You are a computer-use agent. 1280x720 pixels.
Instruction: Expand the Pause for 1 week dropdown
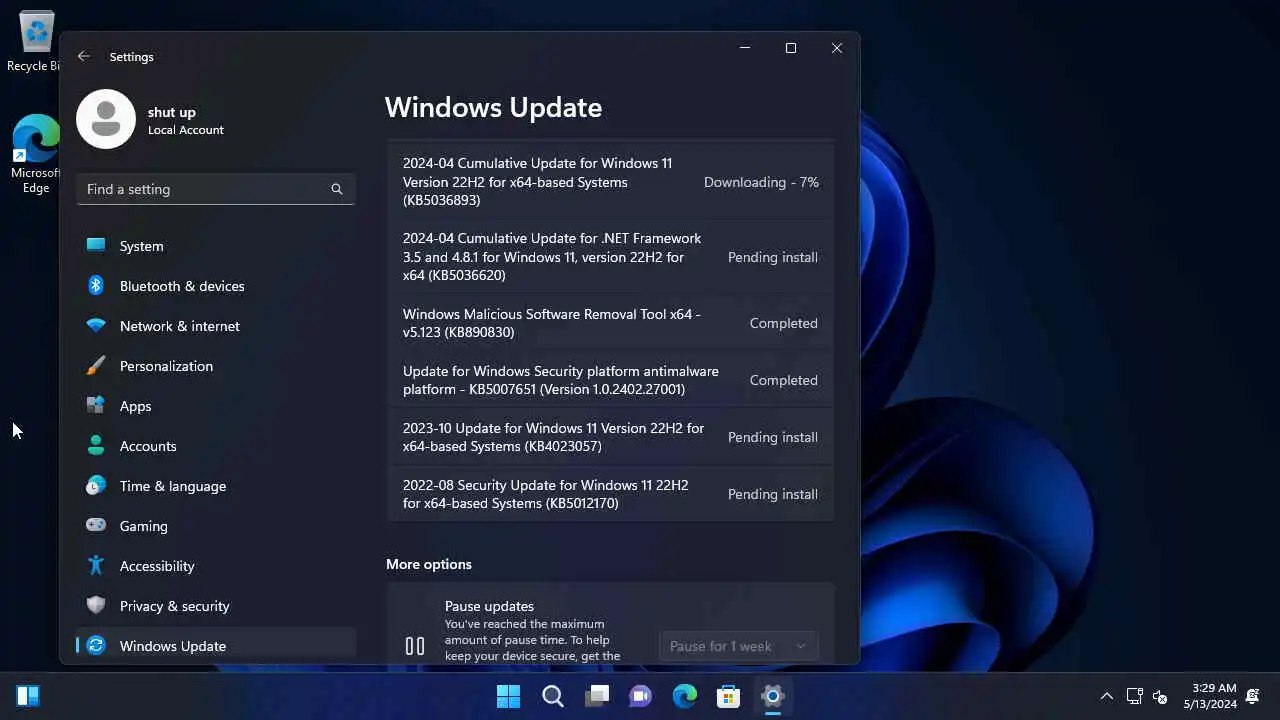pyautogui.click(x=739, y=647)
